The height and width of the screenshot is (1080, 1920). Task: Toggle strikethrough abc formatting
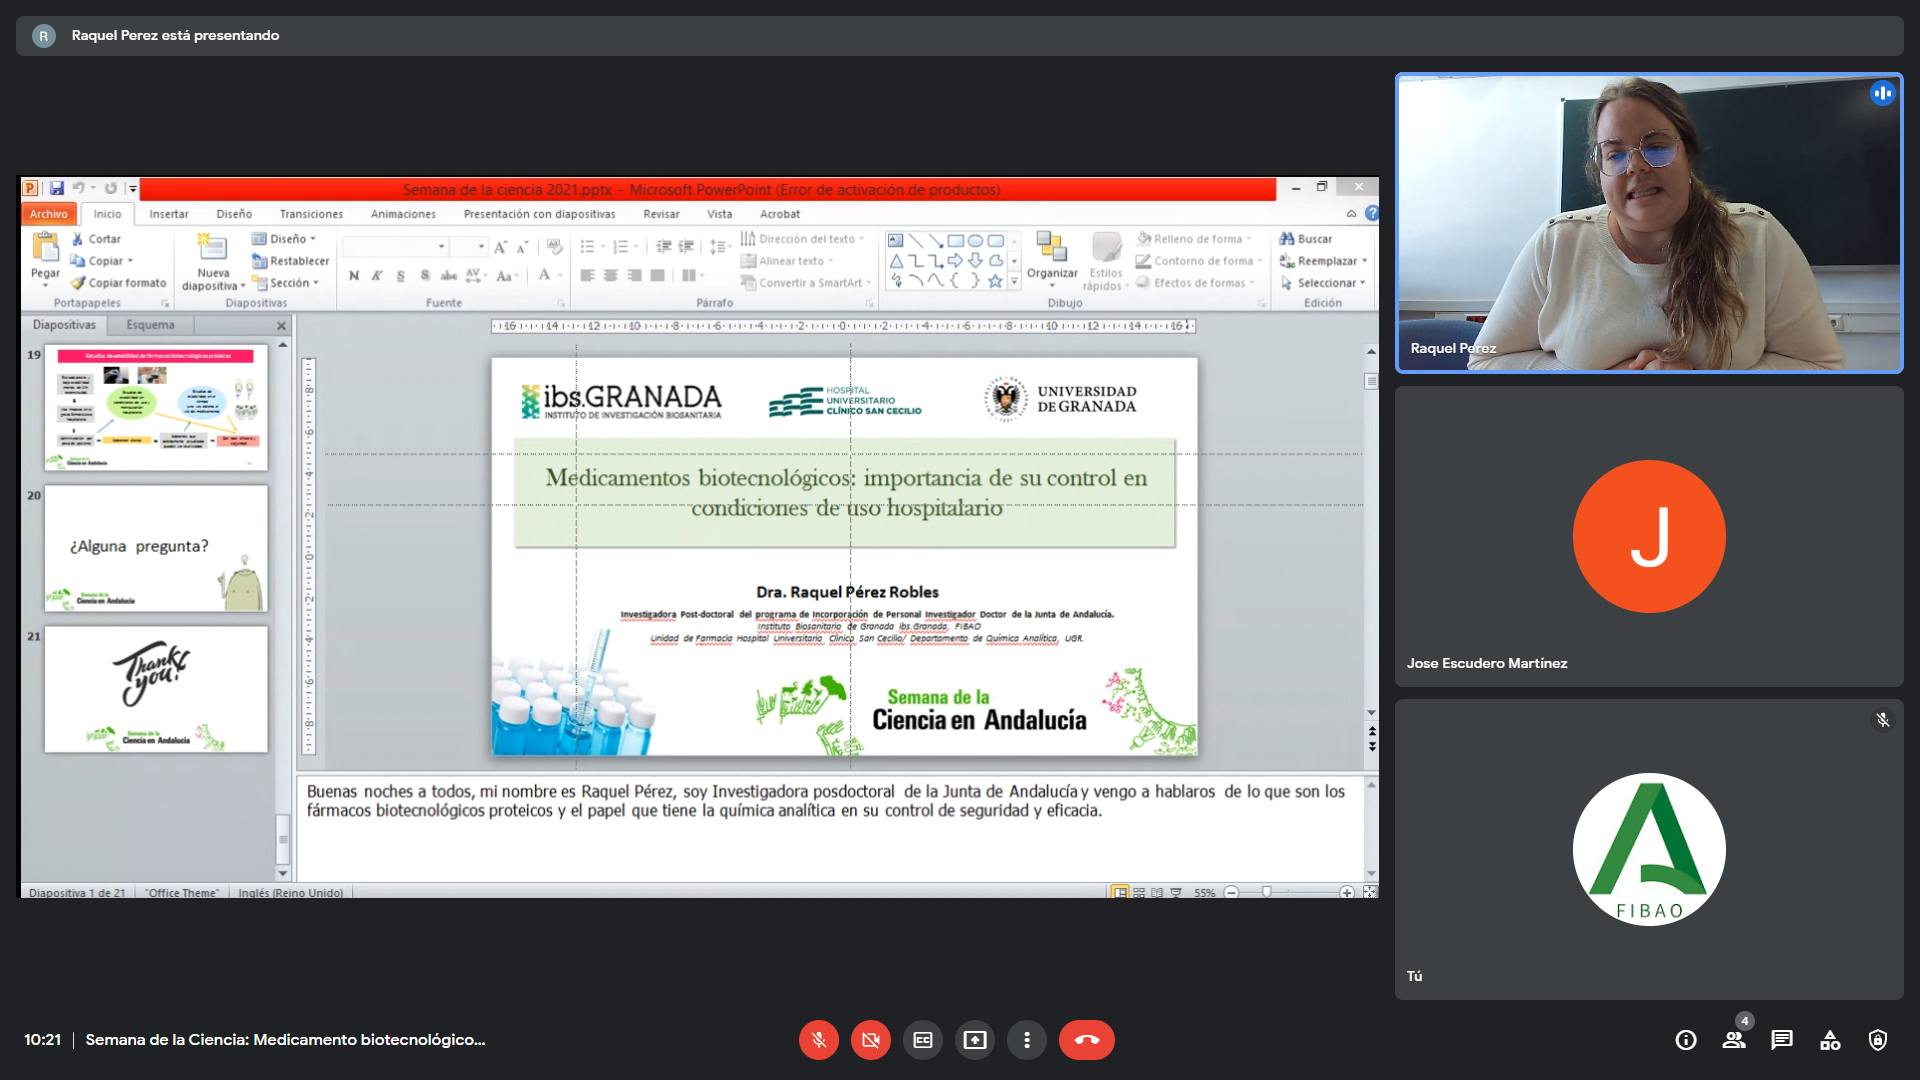point(449,276)
